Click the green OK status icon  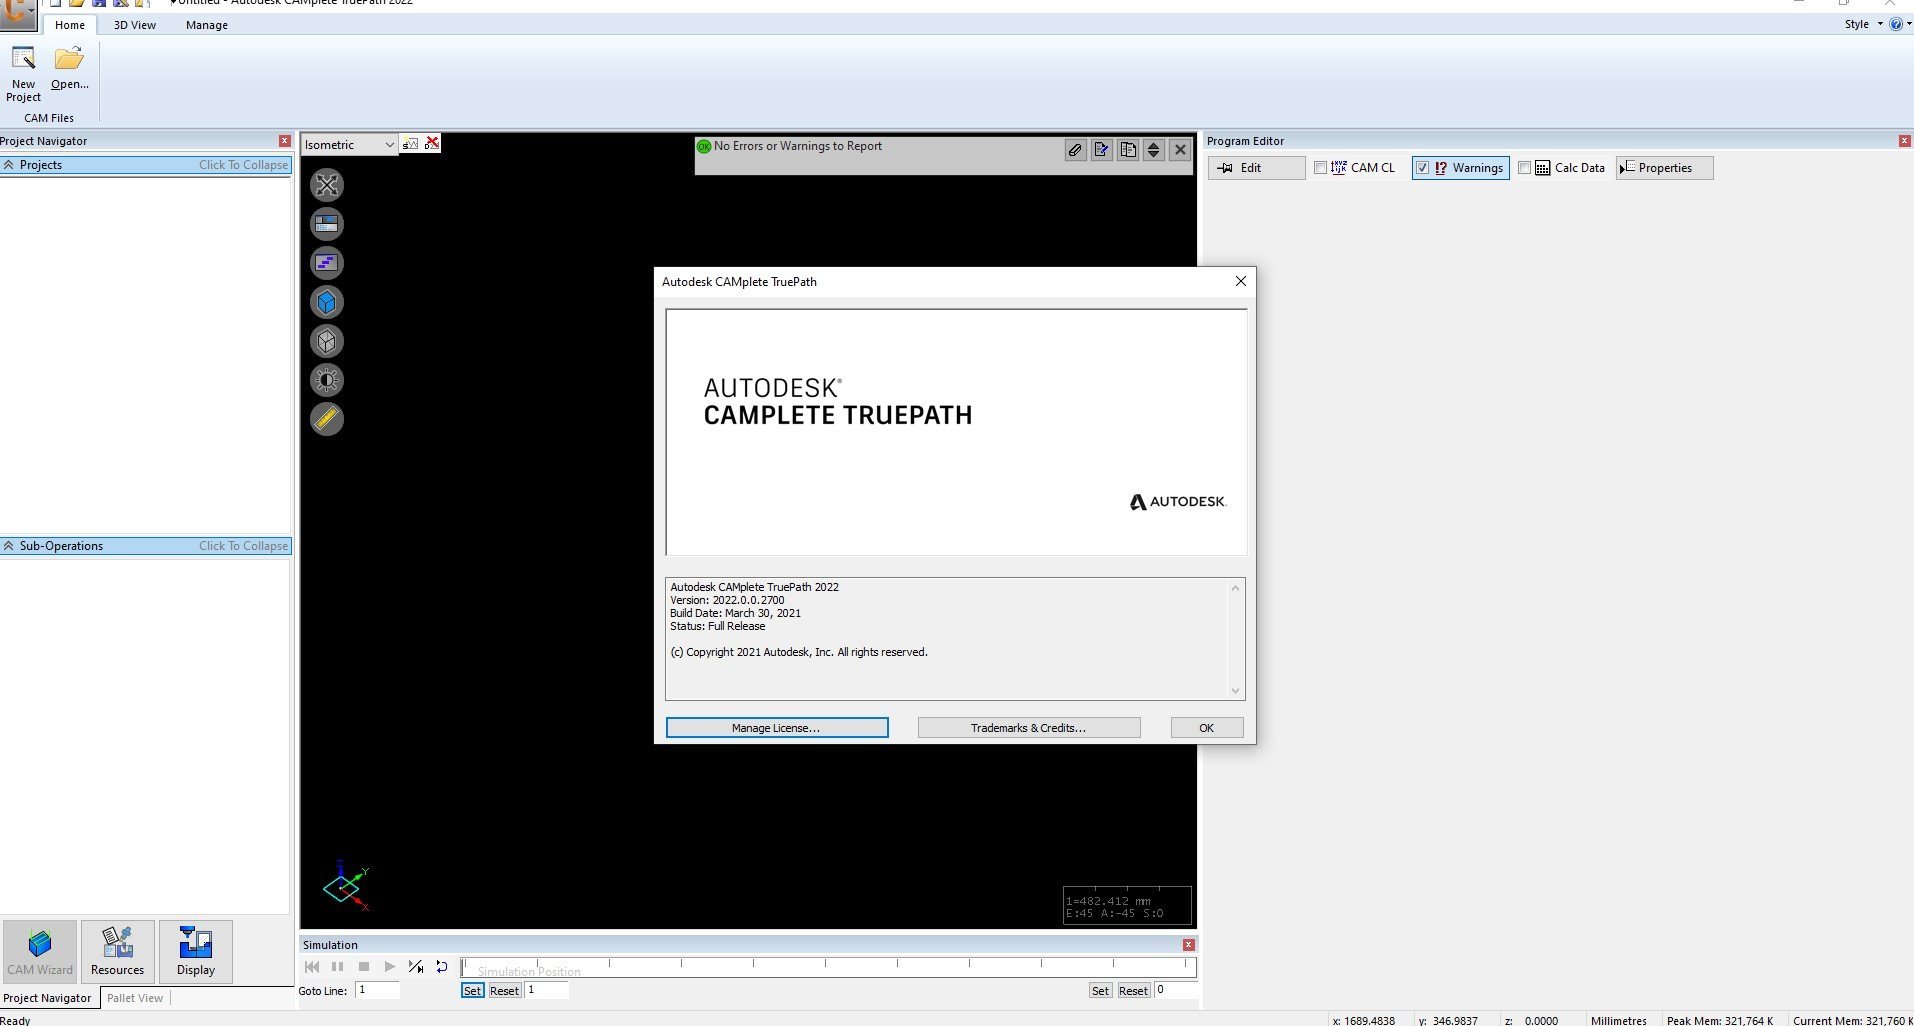(704, 146)
